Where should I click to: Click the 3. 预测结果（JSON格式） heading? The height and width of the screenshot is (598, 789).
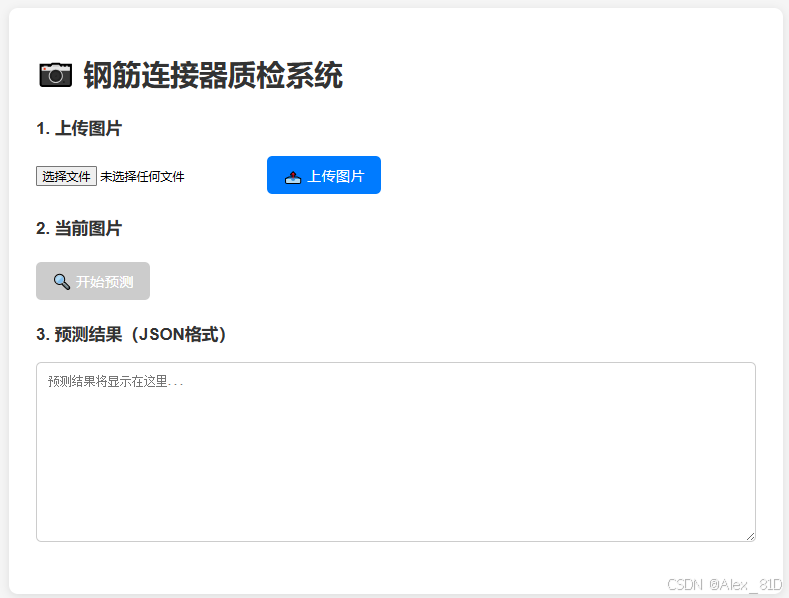[x=131, y=334]
